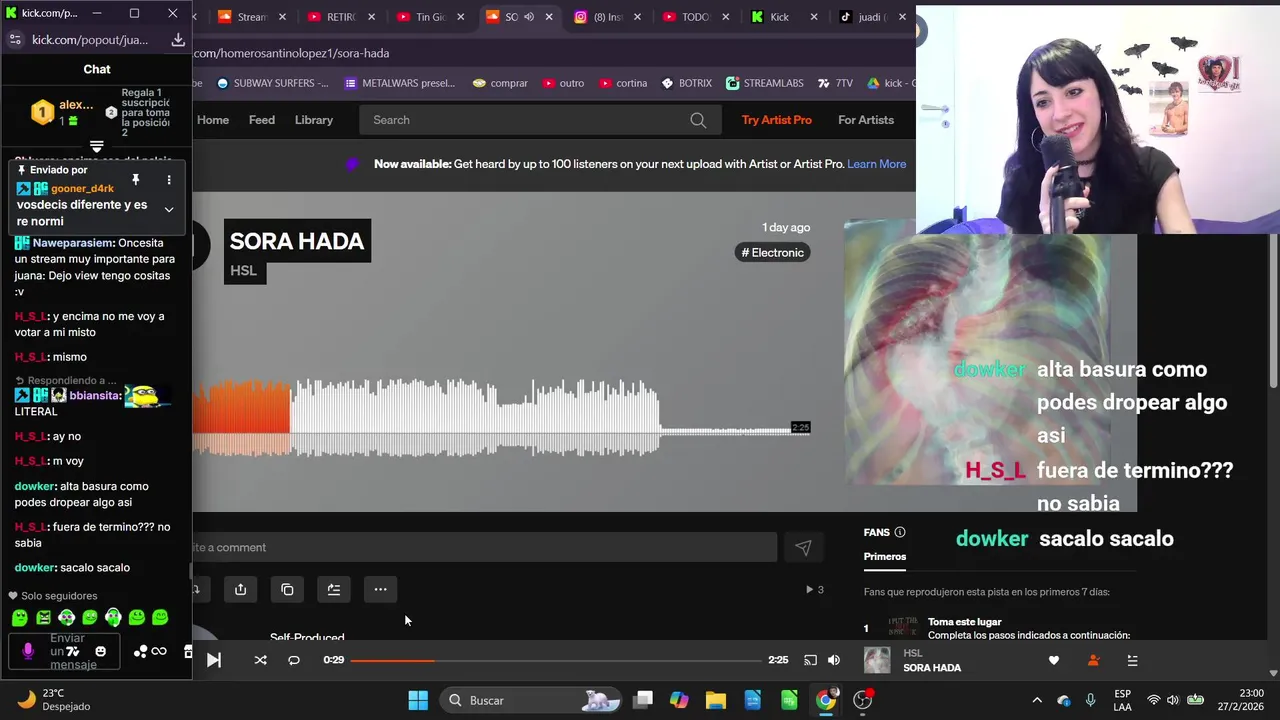Click the download icon in Kick popout
This screenshot has width=1280, height=720.
pyautogui.click(x=178, y=40)
